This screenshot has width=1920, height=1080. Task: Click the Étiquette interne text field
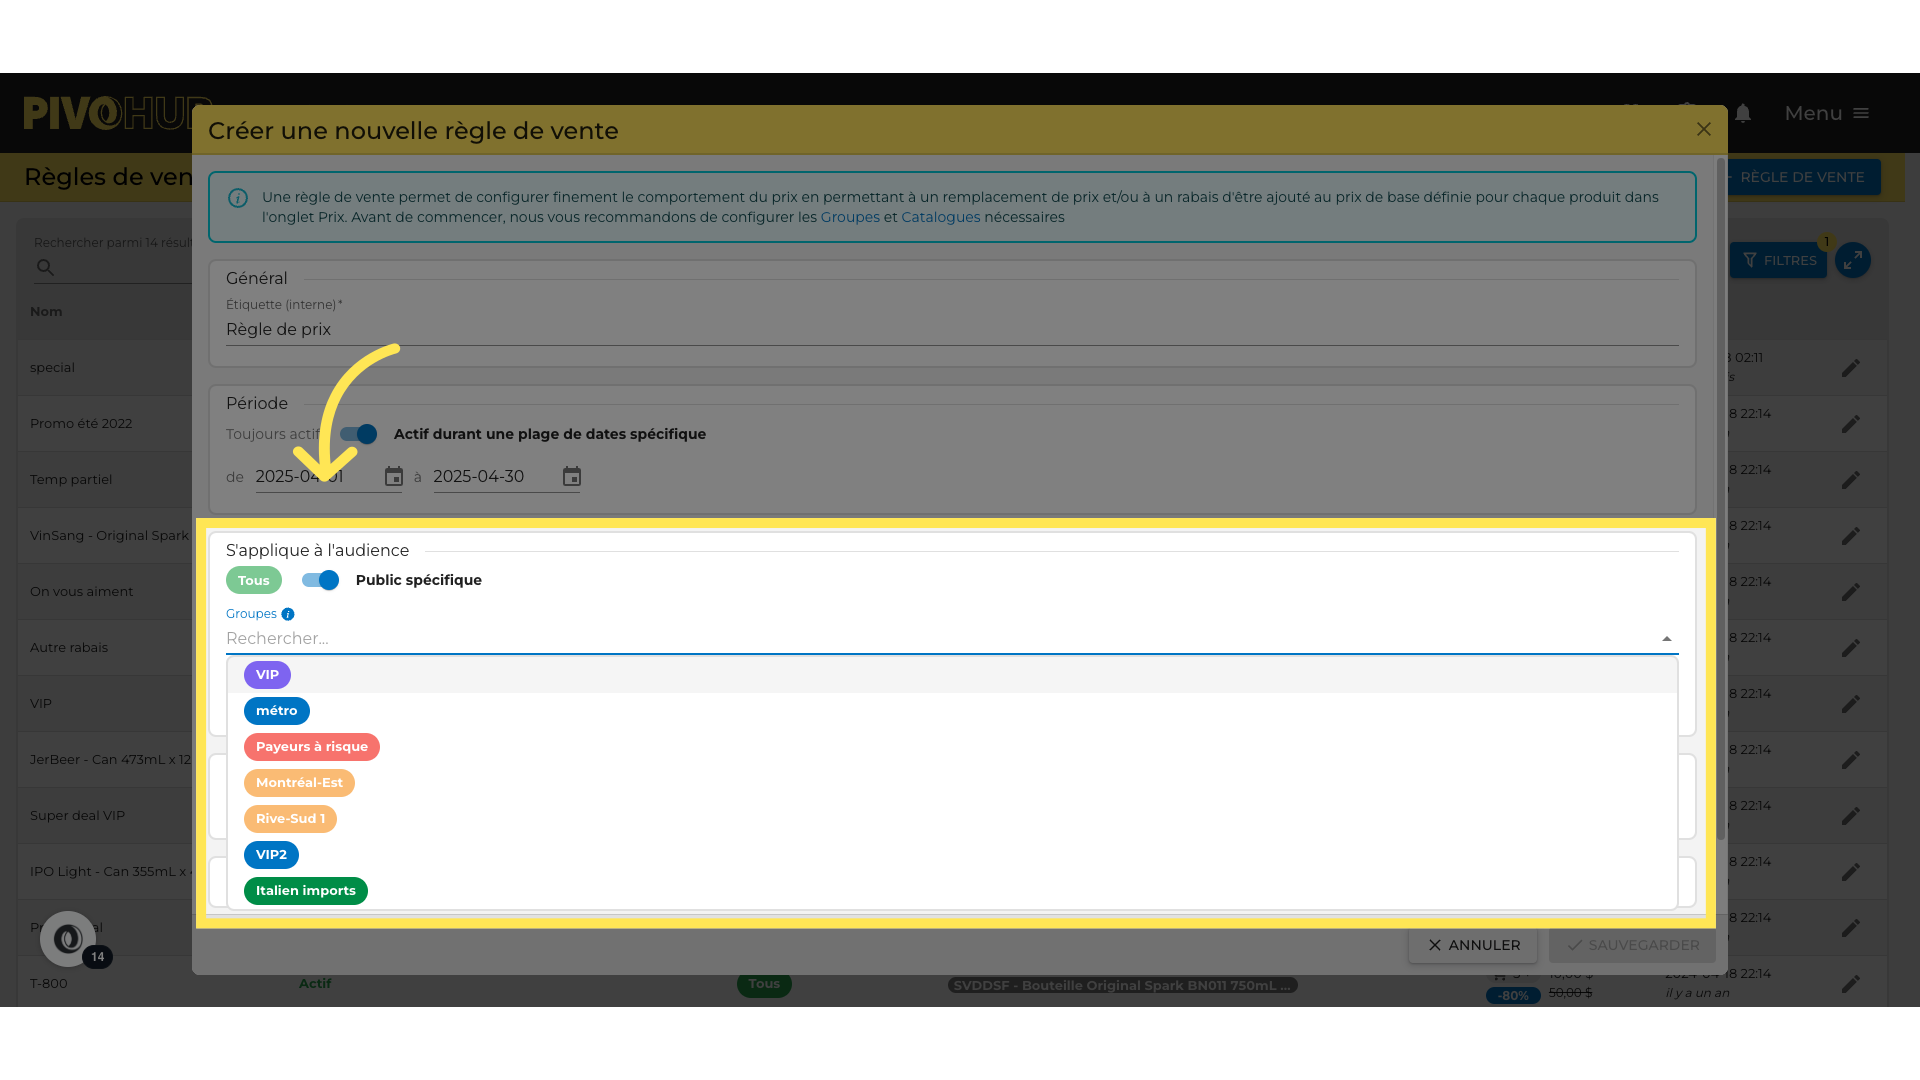pyautogui.click(x=950, y=330)
